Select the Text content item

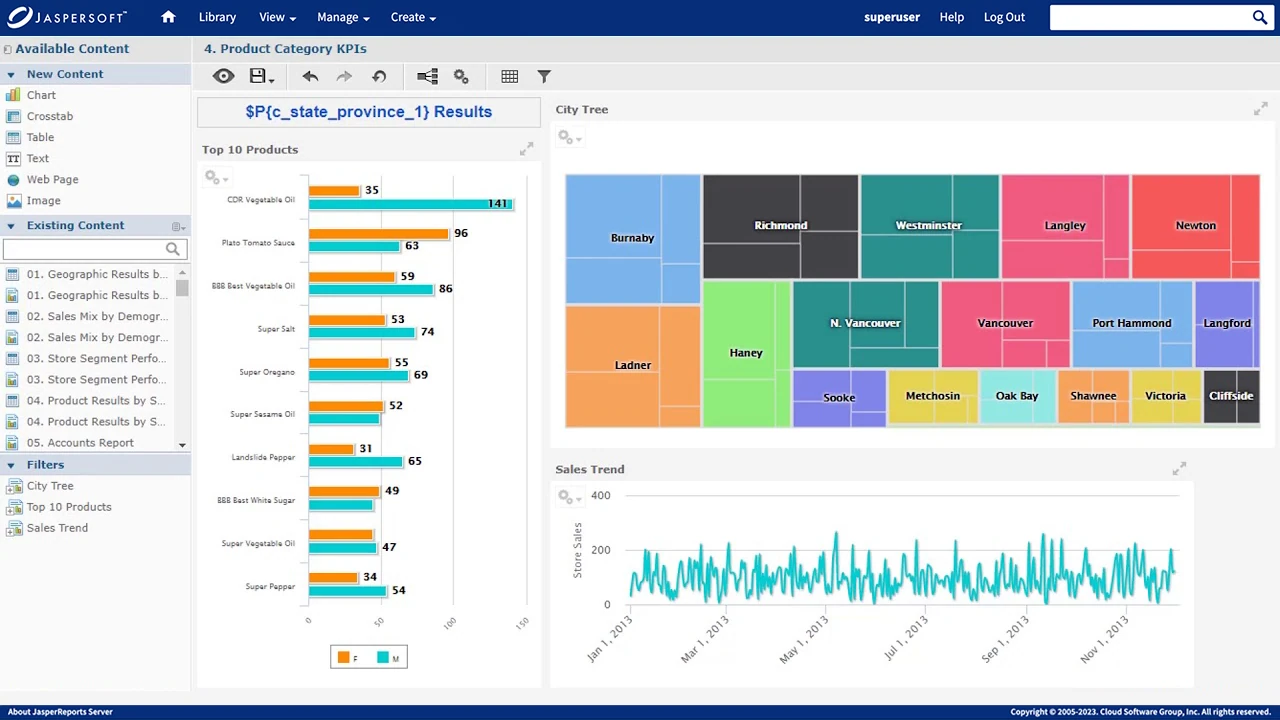(x=37, y=158)
